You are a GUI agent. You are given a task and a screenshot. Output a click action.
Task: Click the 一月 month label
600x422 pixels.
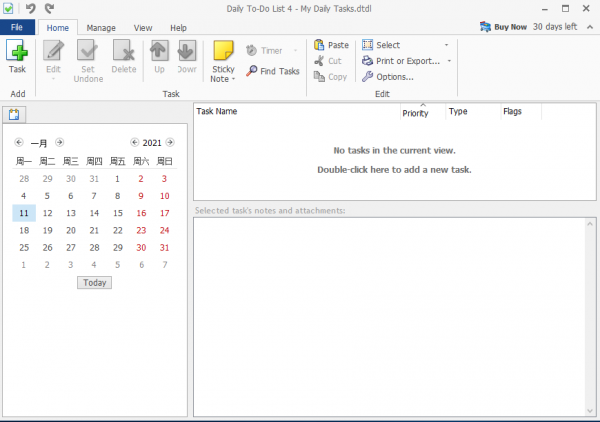39,143
